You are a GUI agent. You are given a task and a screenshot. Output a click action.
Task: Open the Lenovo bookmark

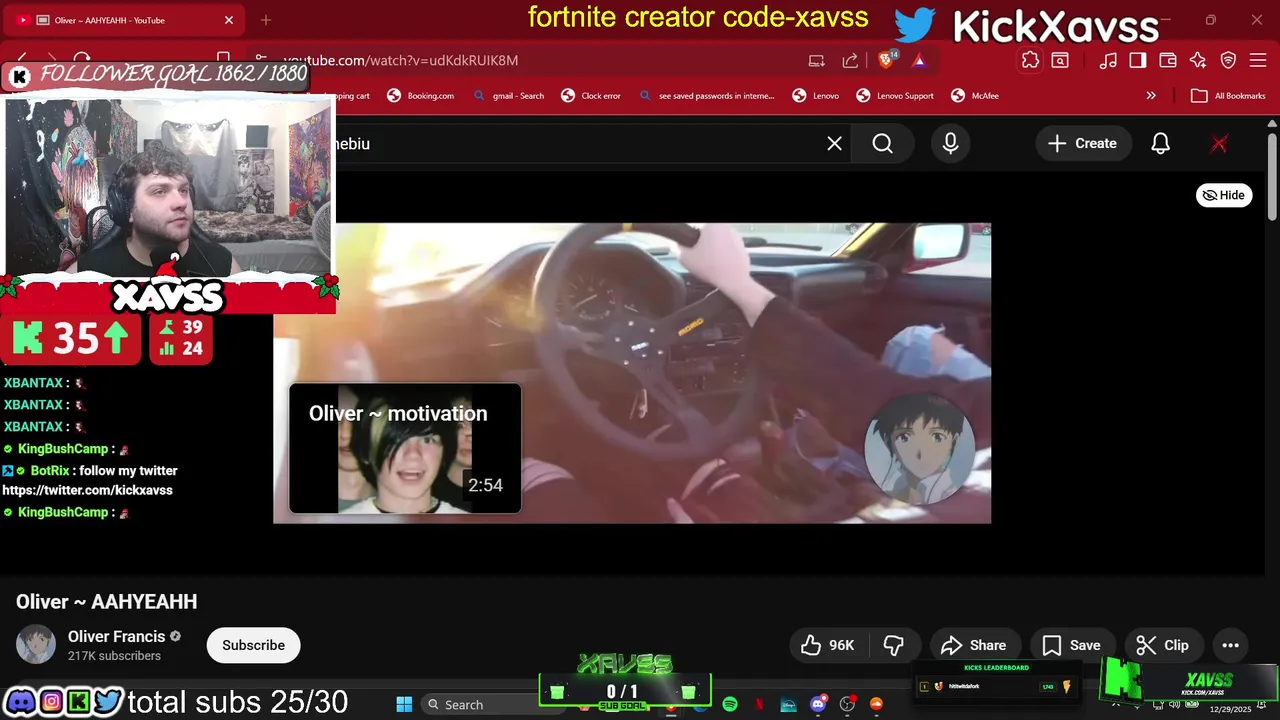point(816,96)
